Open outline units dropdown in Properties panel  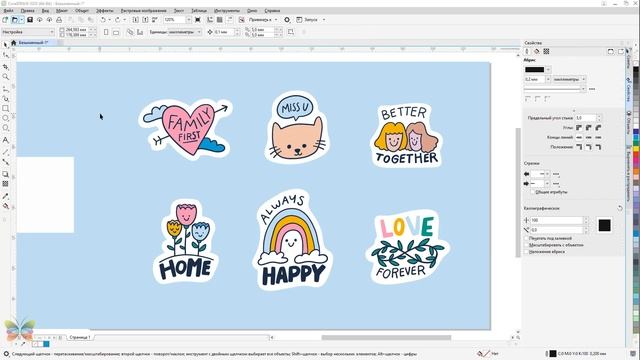click(x=584, y=79)
